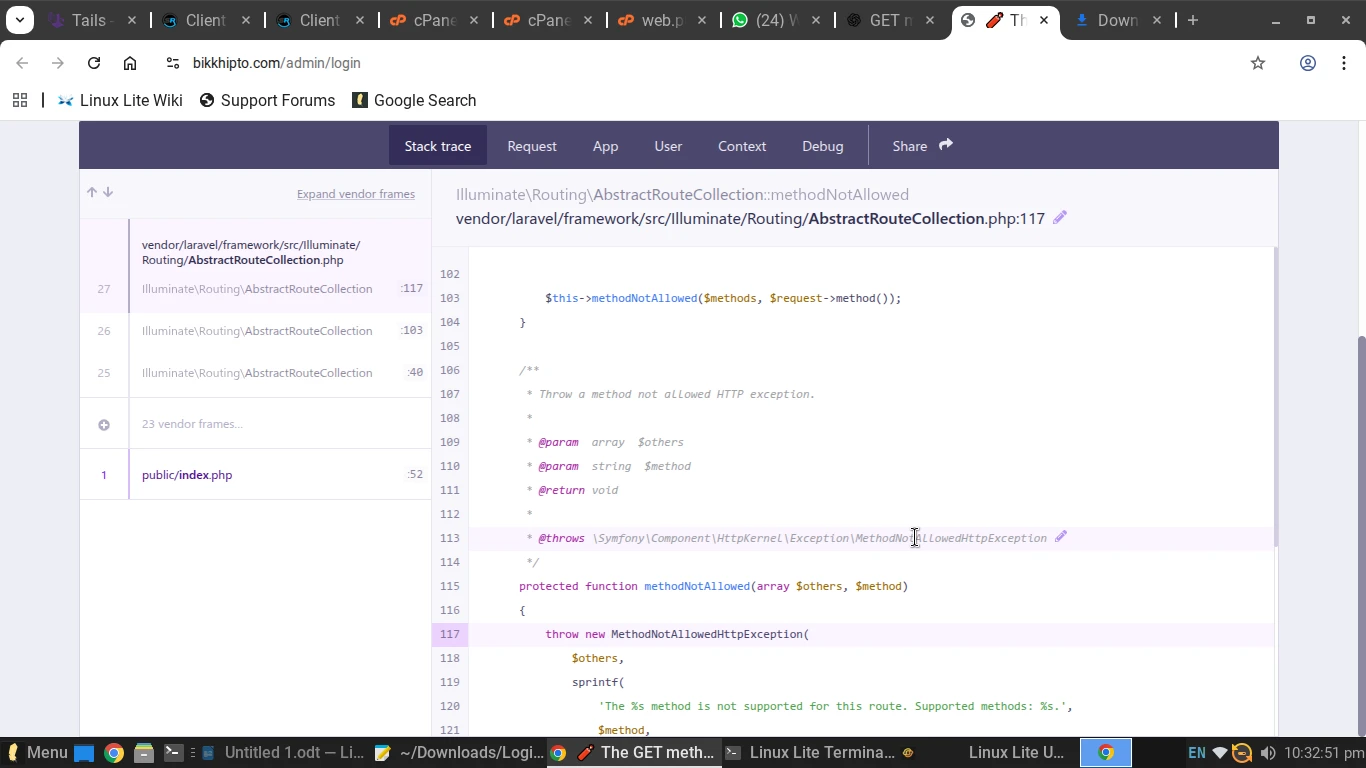Click the Share arrow icon
Screen dimensions: 1366x768
[945, 145]
